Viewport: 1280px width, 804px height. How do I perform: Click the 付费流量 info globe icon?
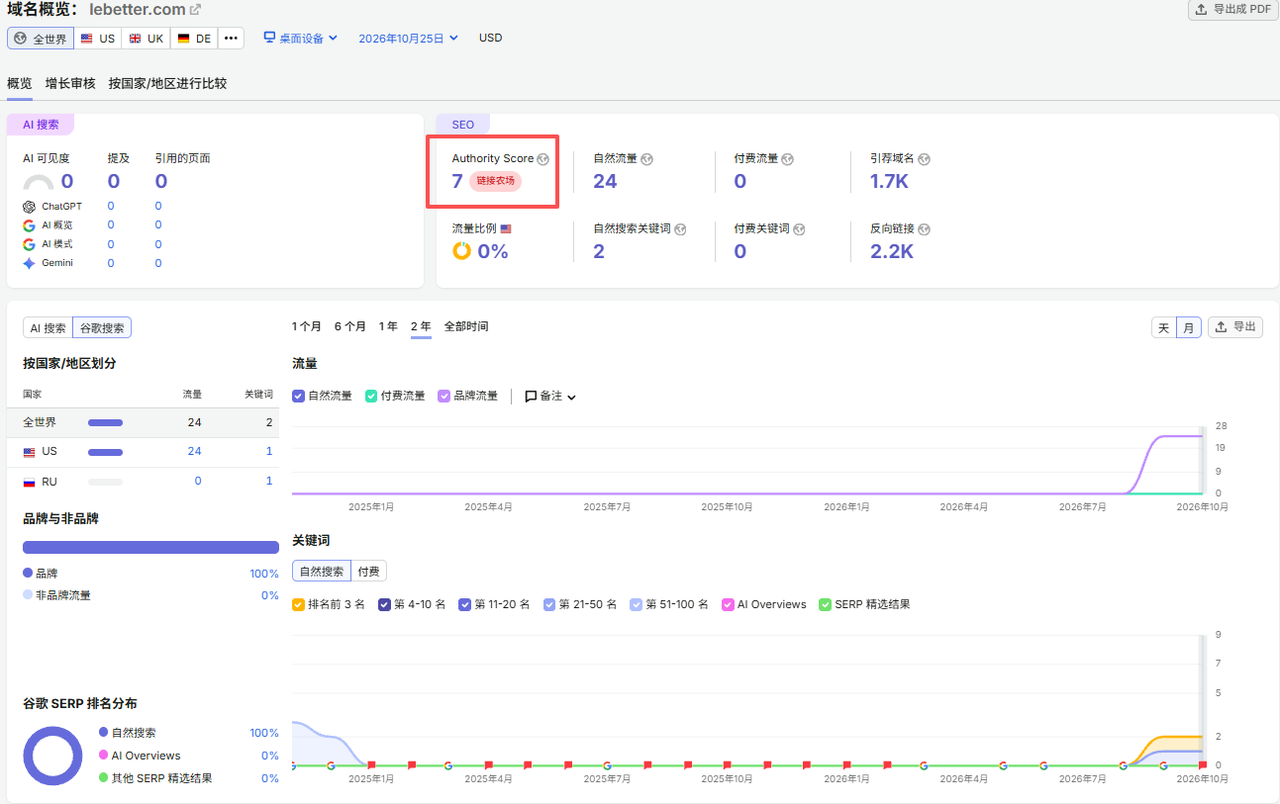click(x=787, y=159)
